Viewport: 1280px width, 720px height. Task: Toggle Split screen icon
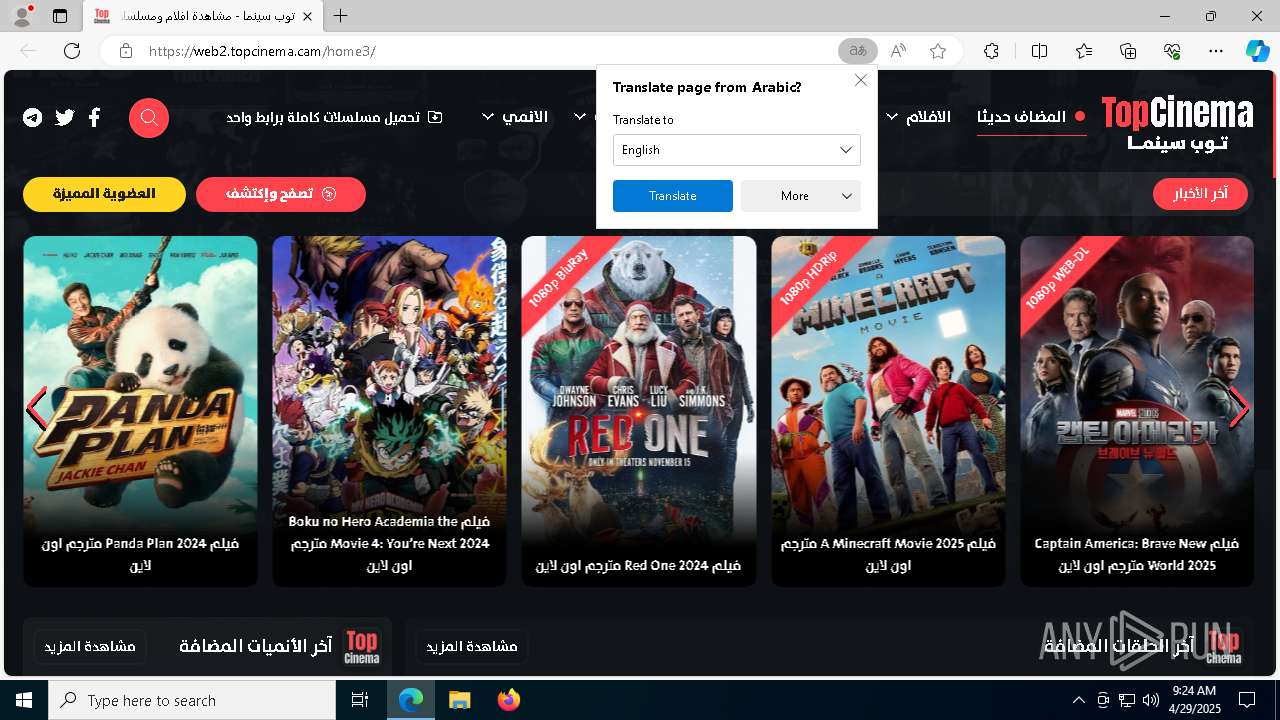1039,51
